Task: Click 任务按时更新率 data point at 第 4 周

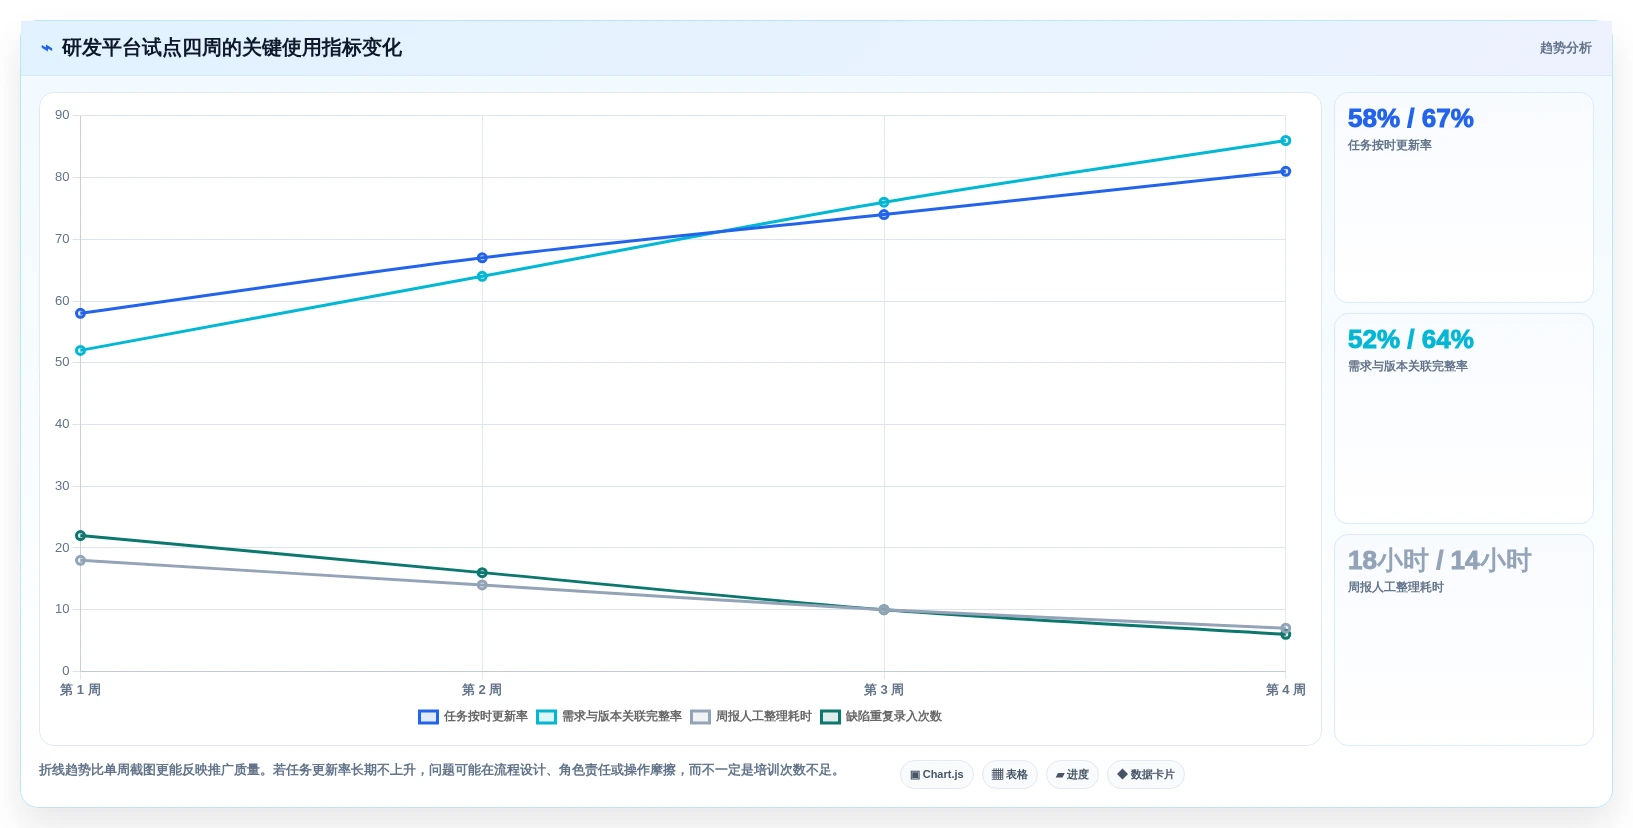Action: [1286, 172]
